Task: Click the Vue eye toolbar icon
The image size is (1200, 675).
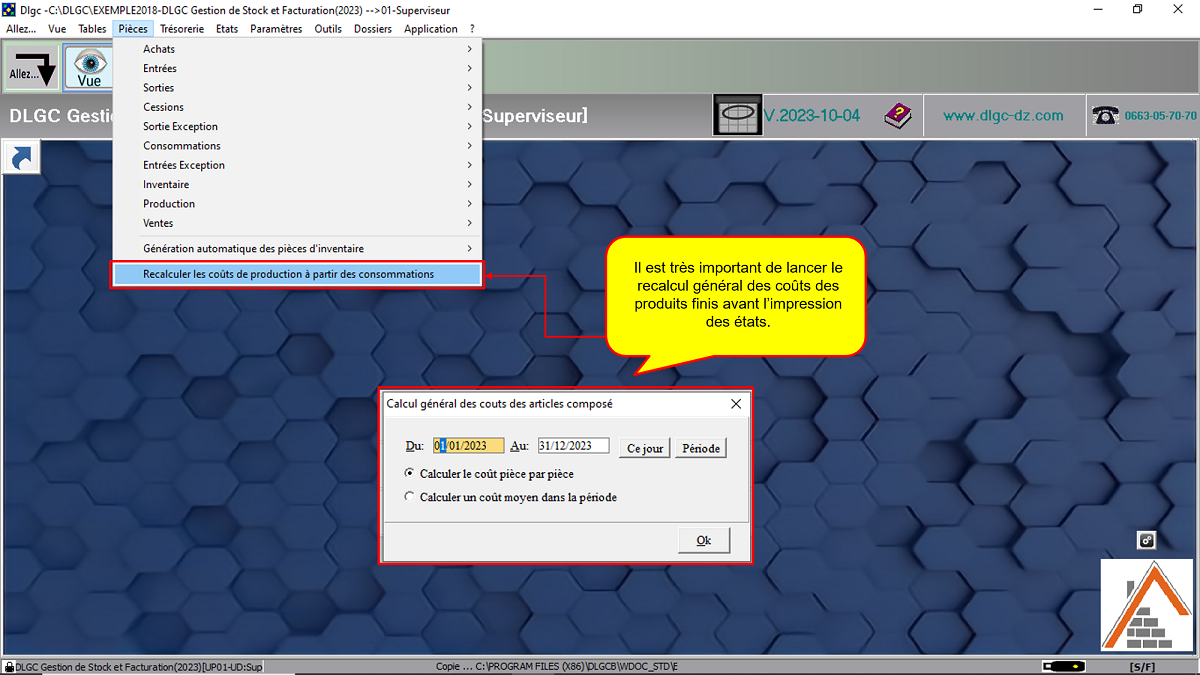Action: pyautogui.click(x=89, y=68)
